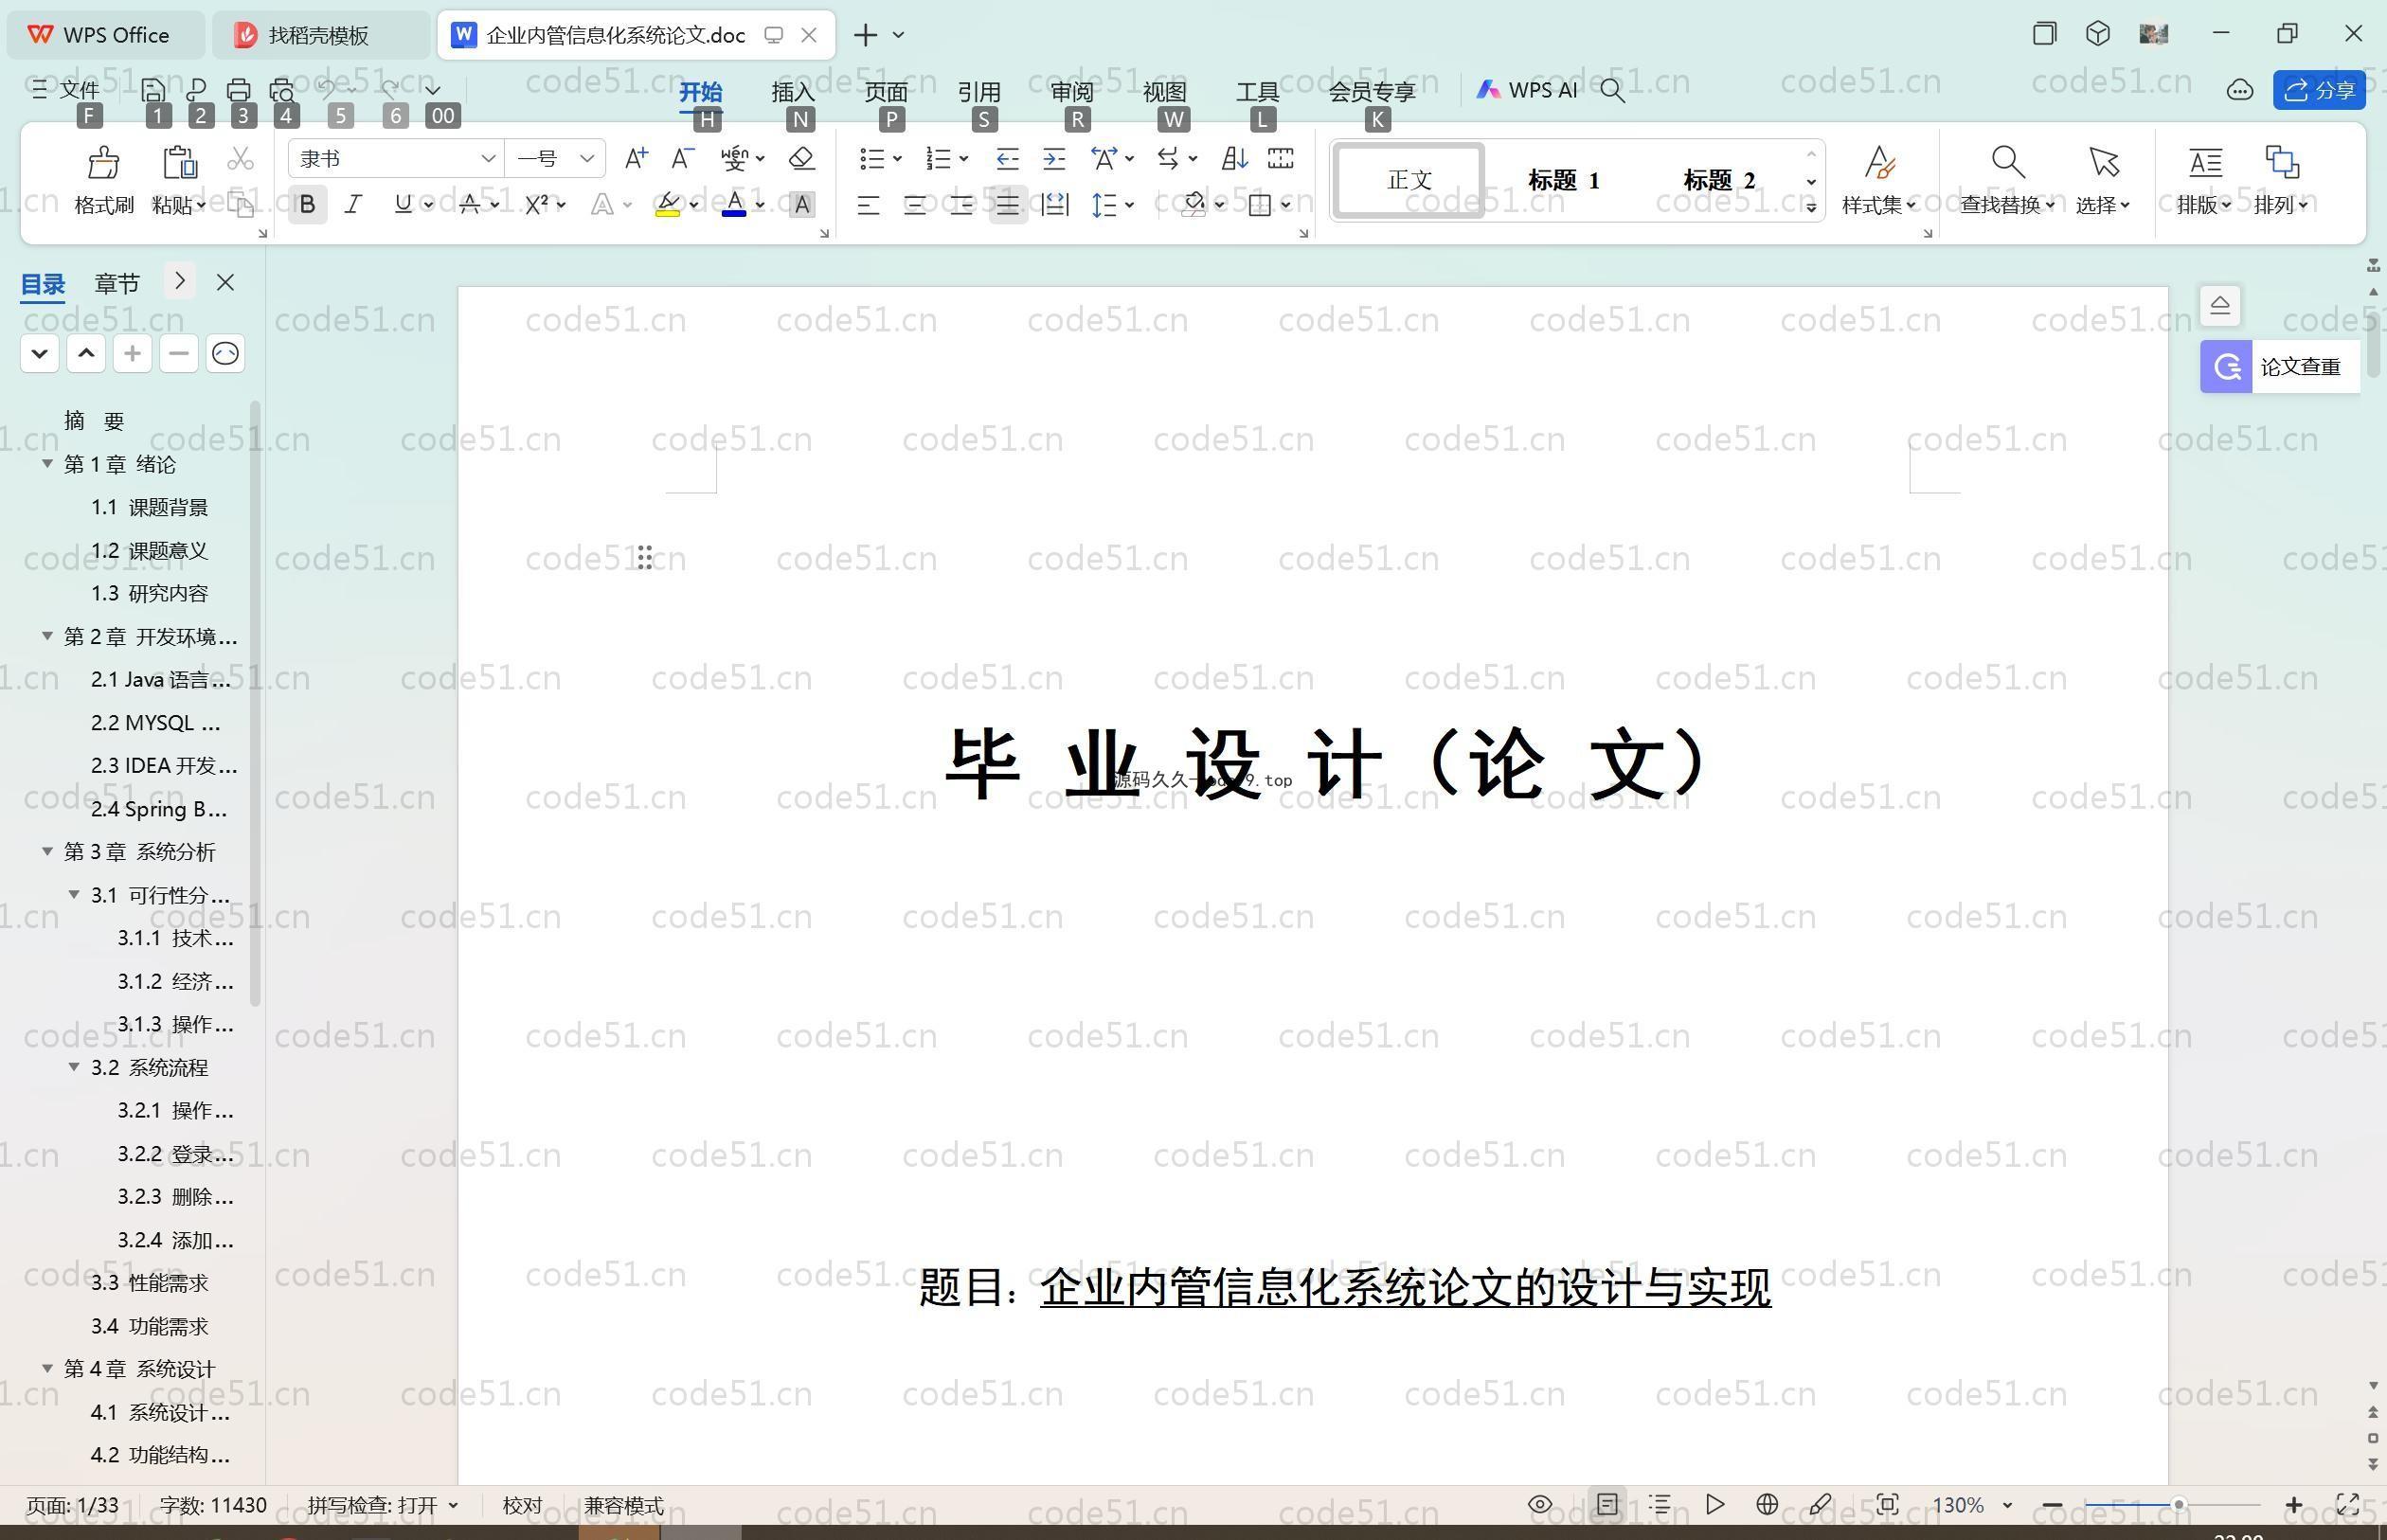Open the 章节 navigation pane tab
Screen dimensions: 2387x1540
point(117,284)
